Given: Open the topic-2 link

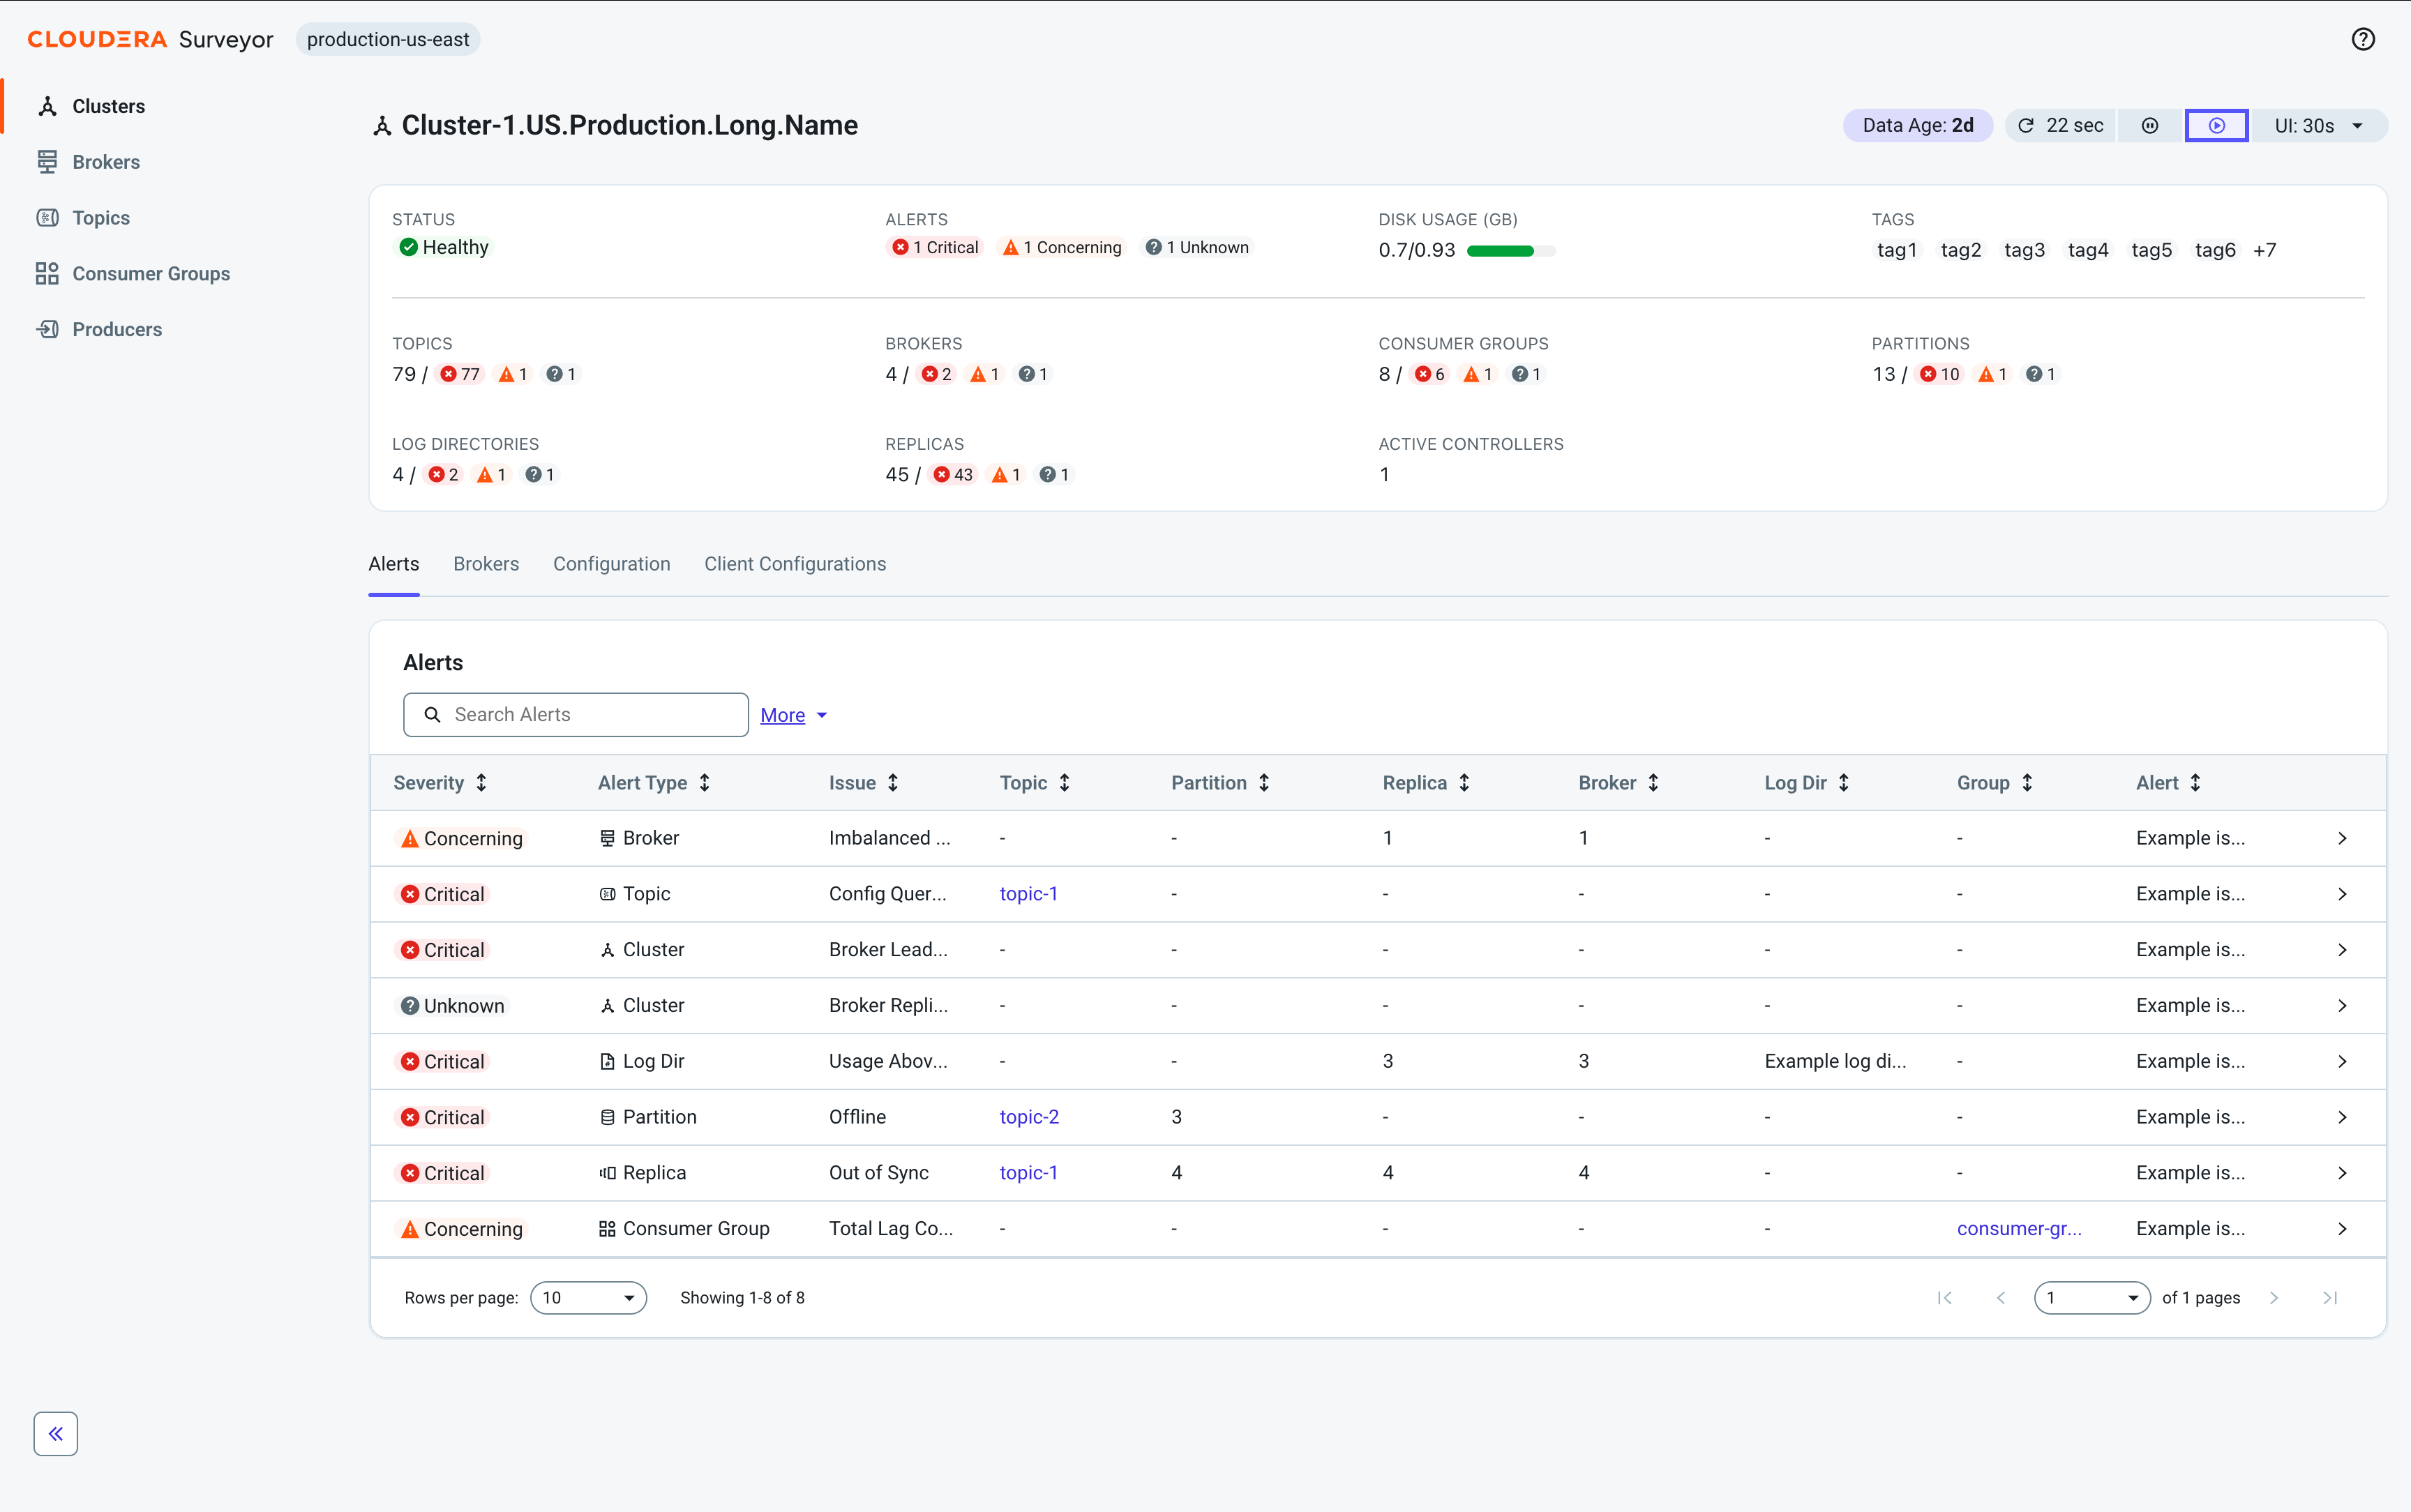Looking at the screenshot, I should click(1029, 1117).
